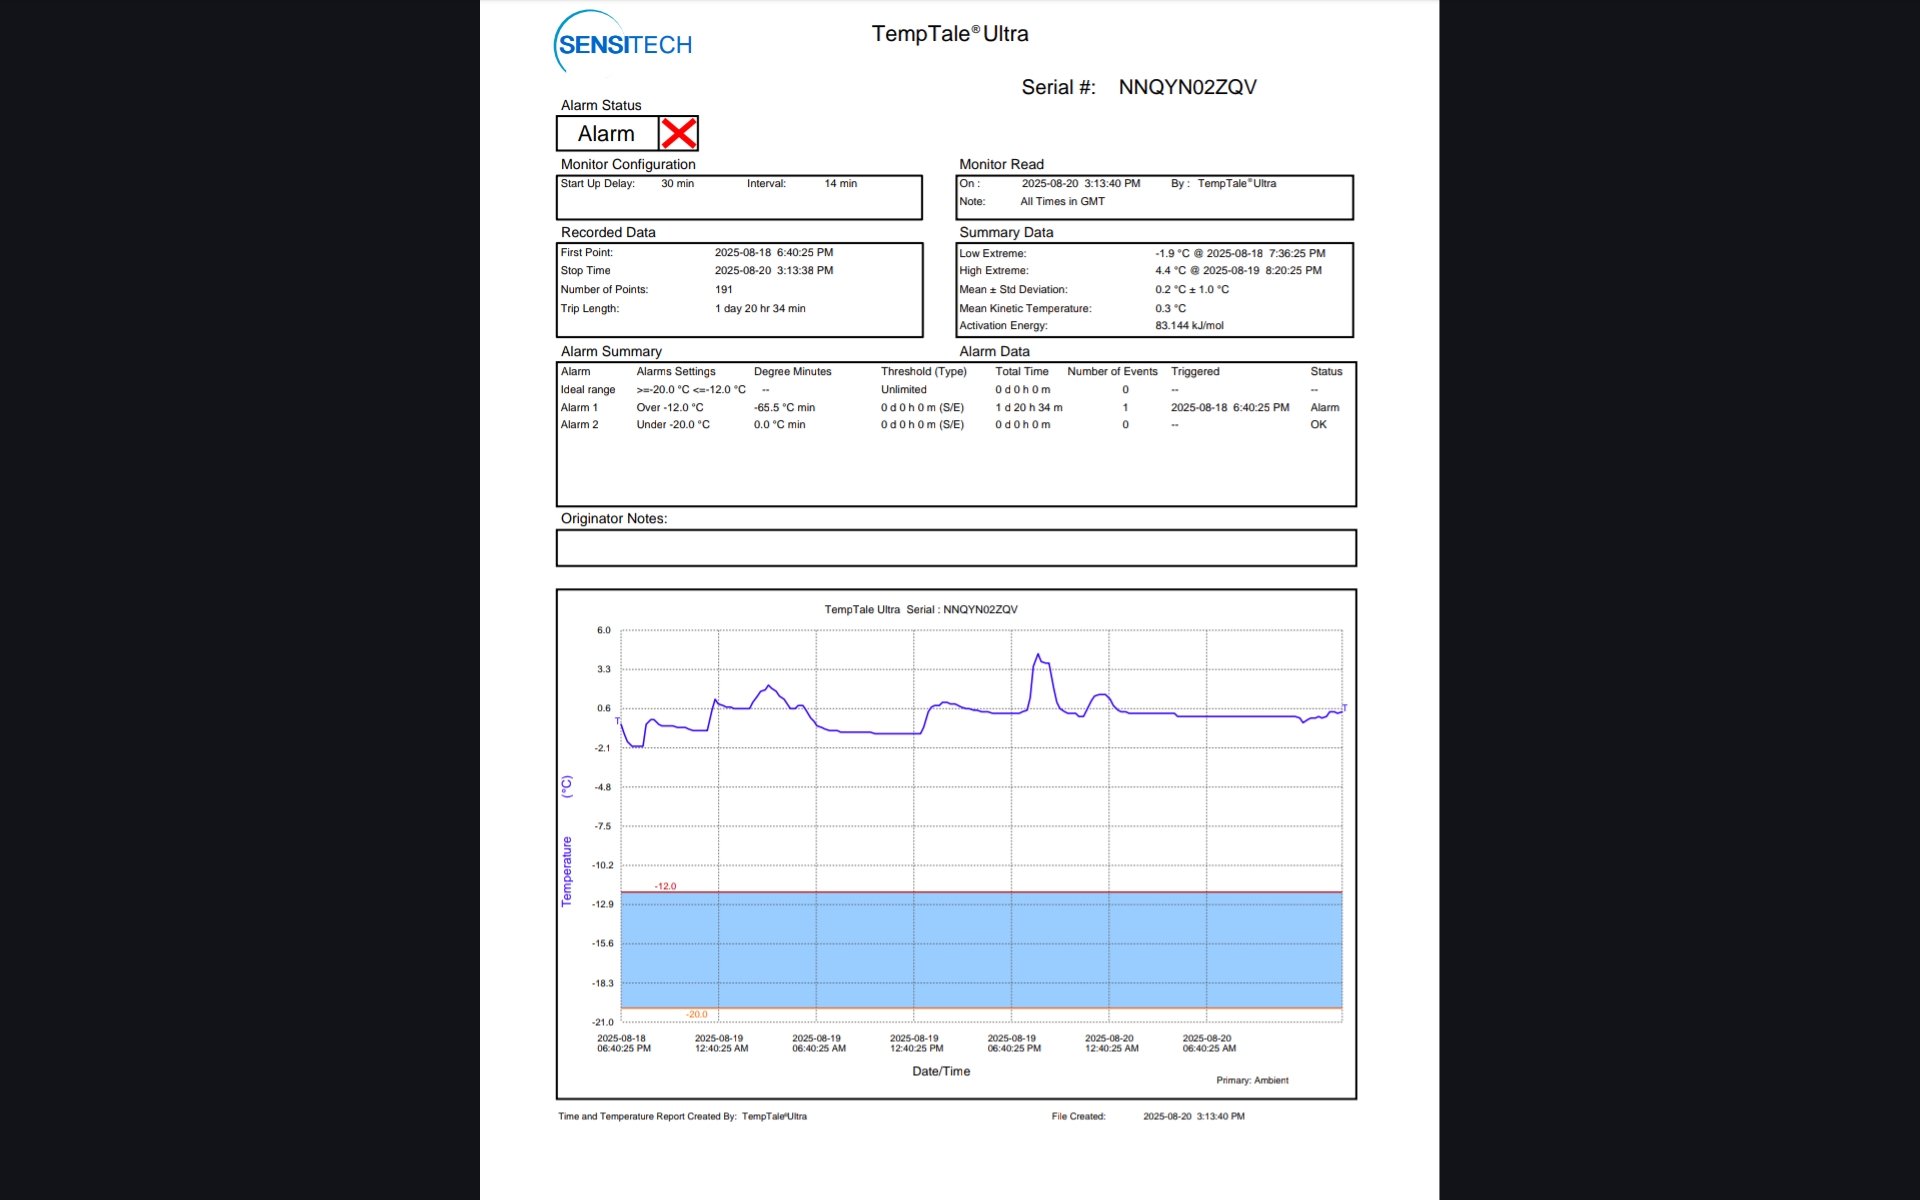This screenshot has height=1200, width=1920.
Task: Click the Alarm status box text
Action: pos(606,133)
